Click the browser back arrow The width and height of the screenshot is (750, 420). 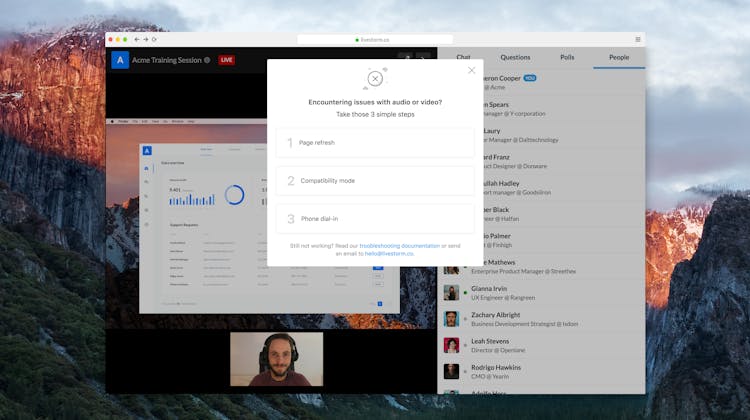137,39
